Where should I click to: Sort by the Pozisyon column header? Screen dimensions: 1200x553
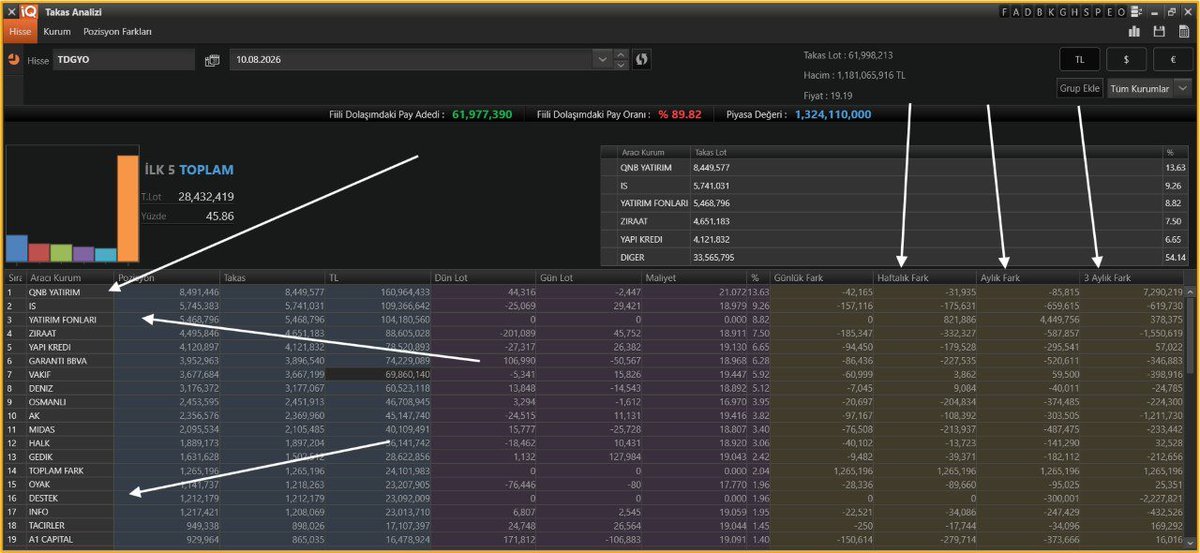click(x=166, y=277)
